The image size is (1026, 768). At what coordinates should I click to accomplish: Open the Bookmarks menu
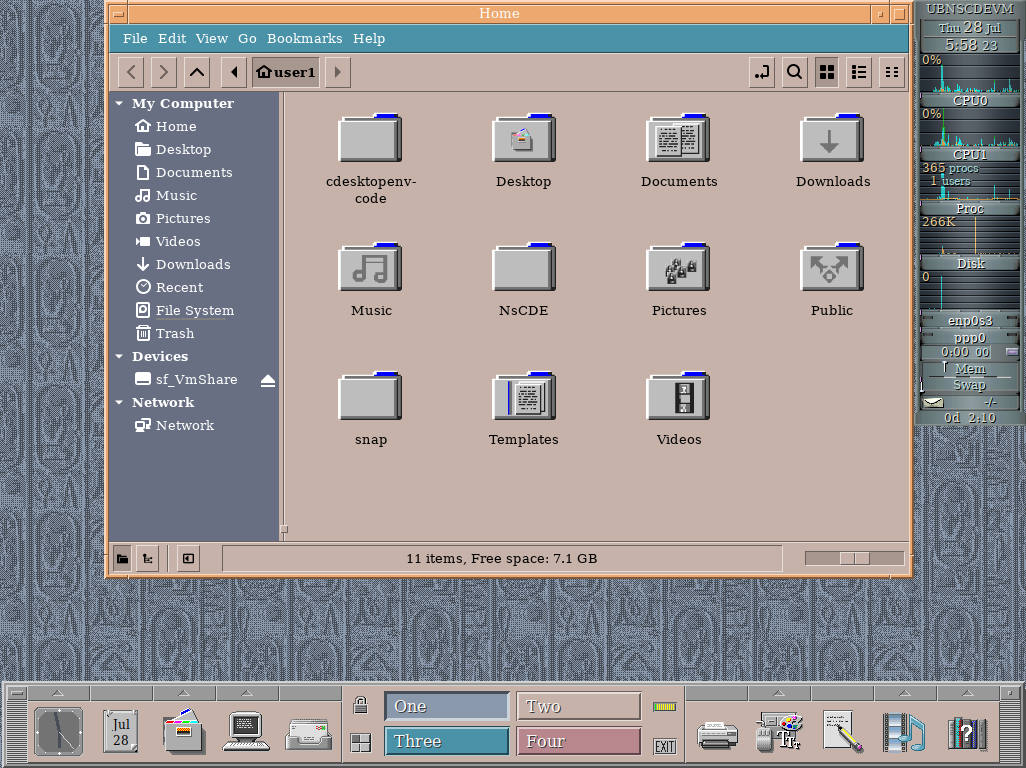click(304, 38)
